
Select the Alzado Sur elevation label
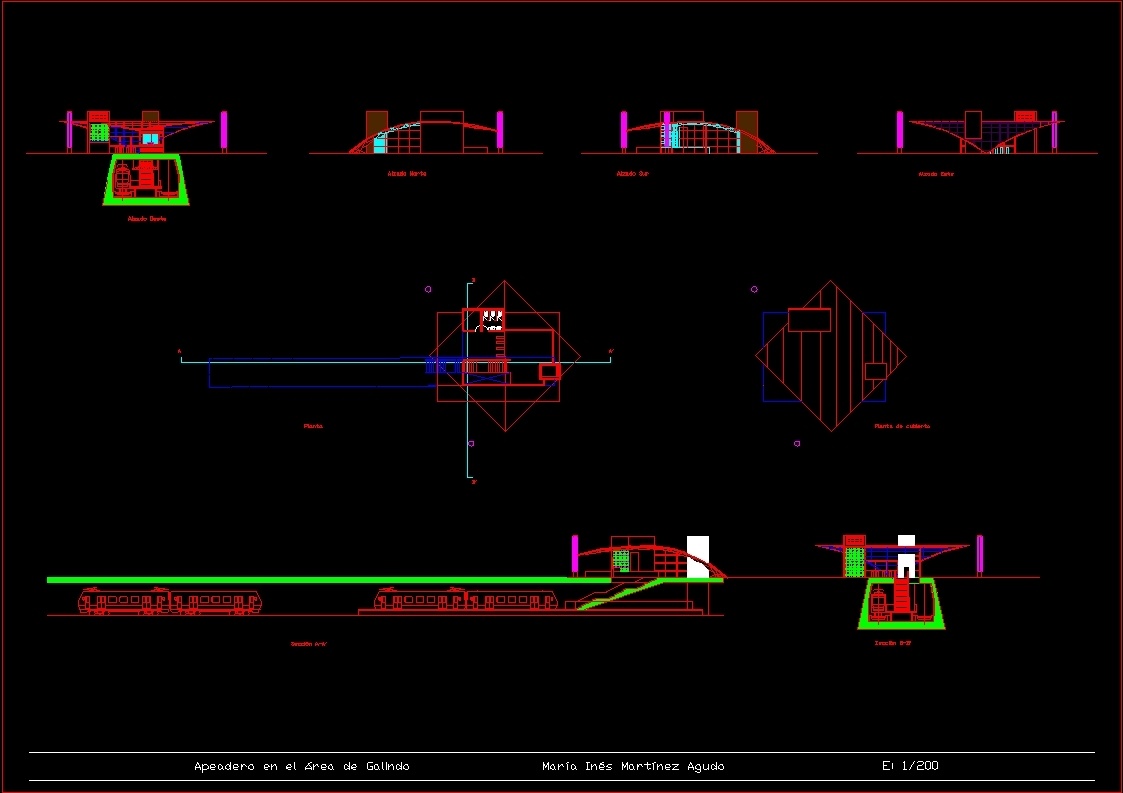pos(630,173)
